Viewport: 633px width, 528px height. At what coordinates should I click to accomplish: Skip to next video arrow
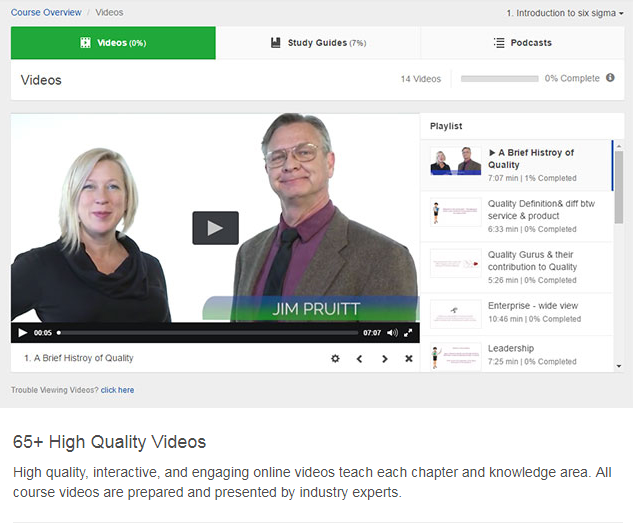pos(385,358)
